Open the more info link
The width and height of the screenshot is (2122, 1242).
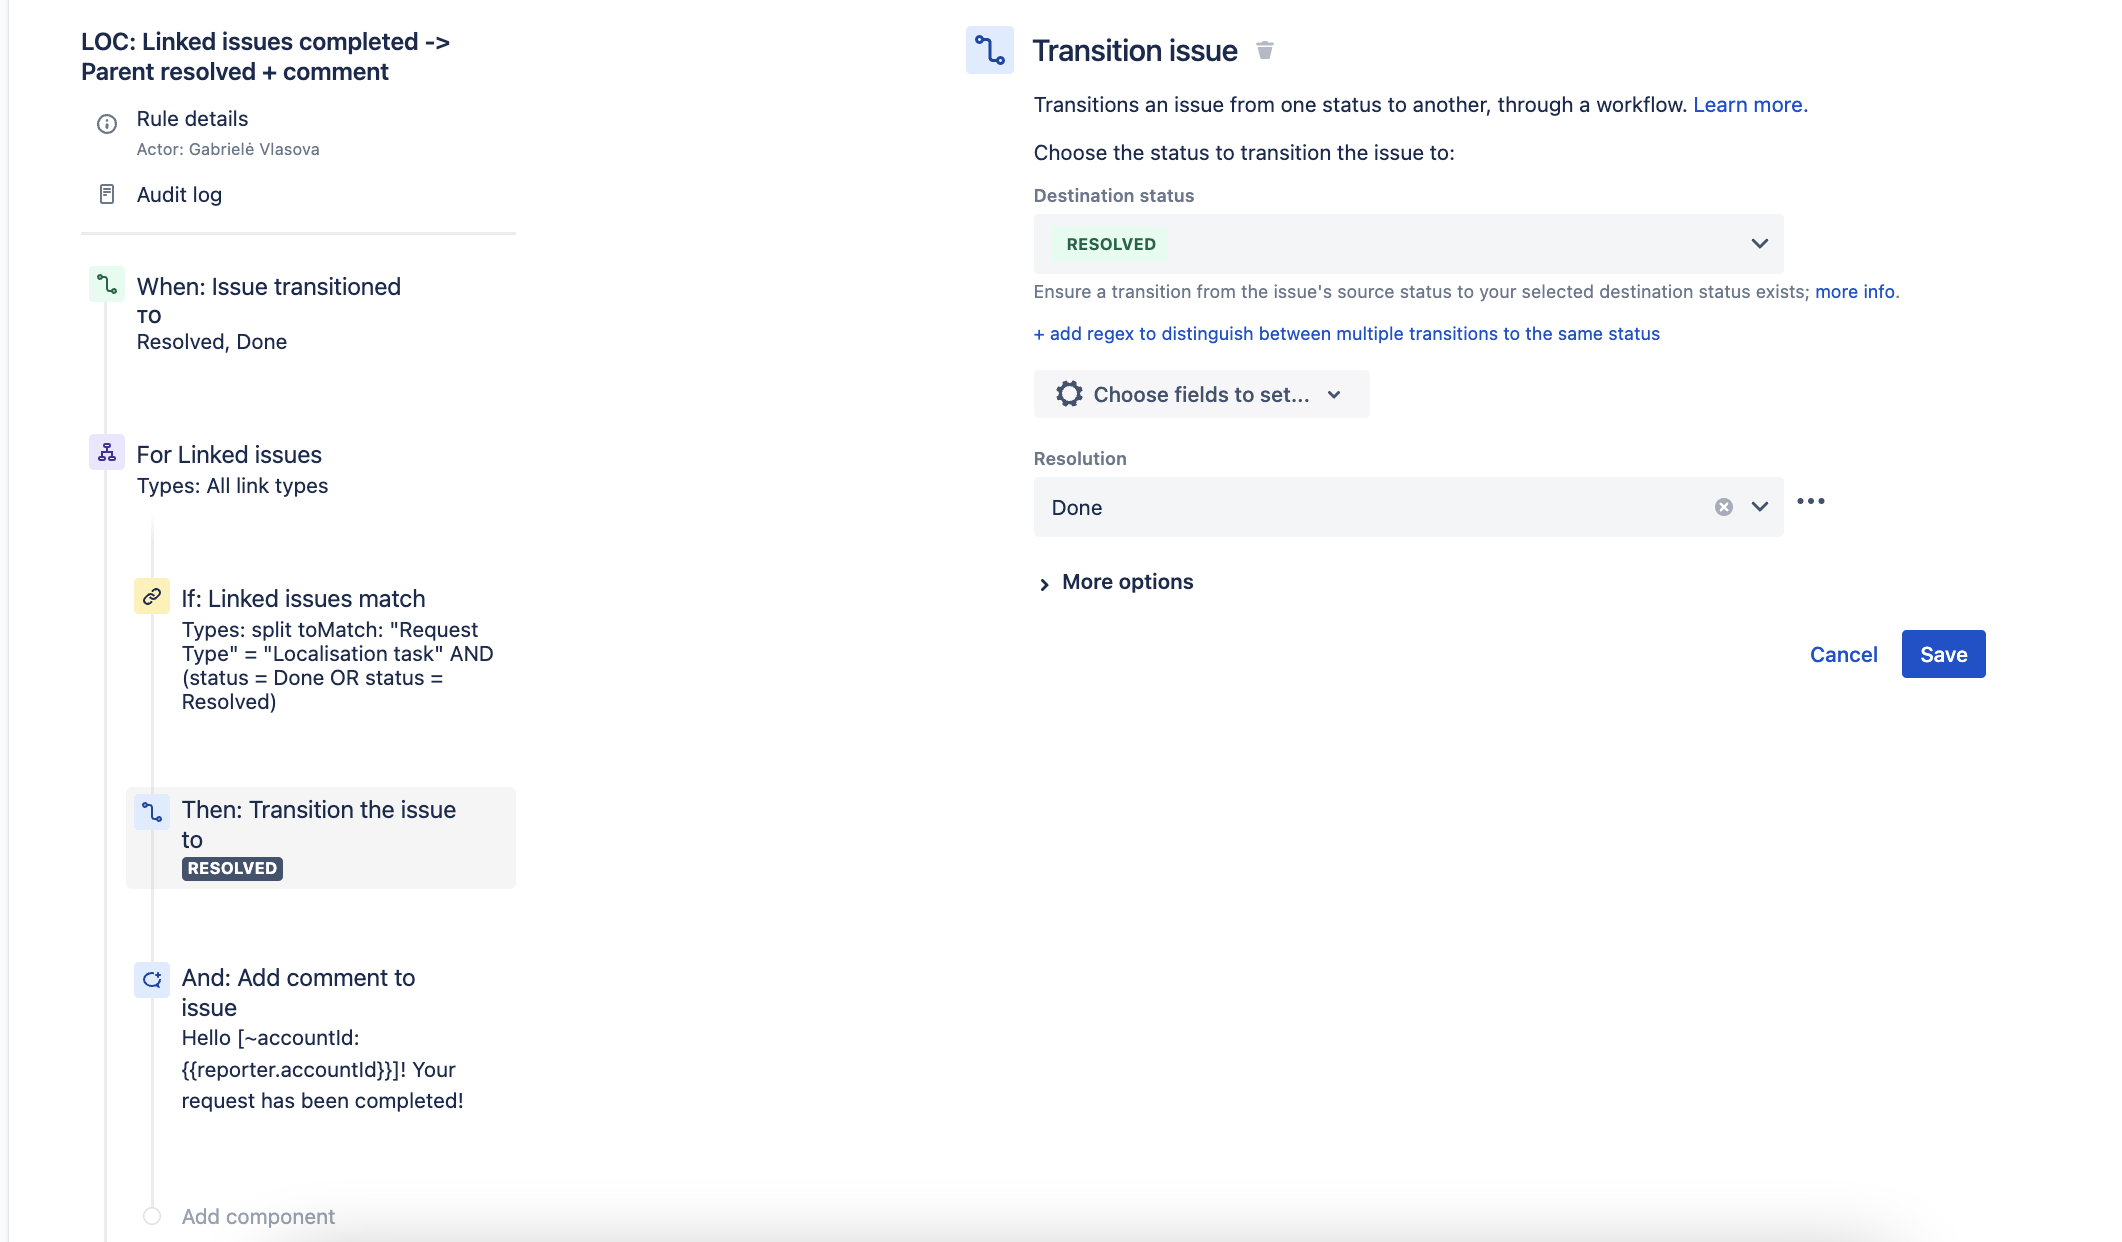1855,291
